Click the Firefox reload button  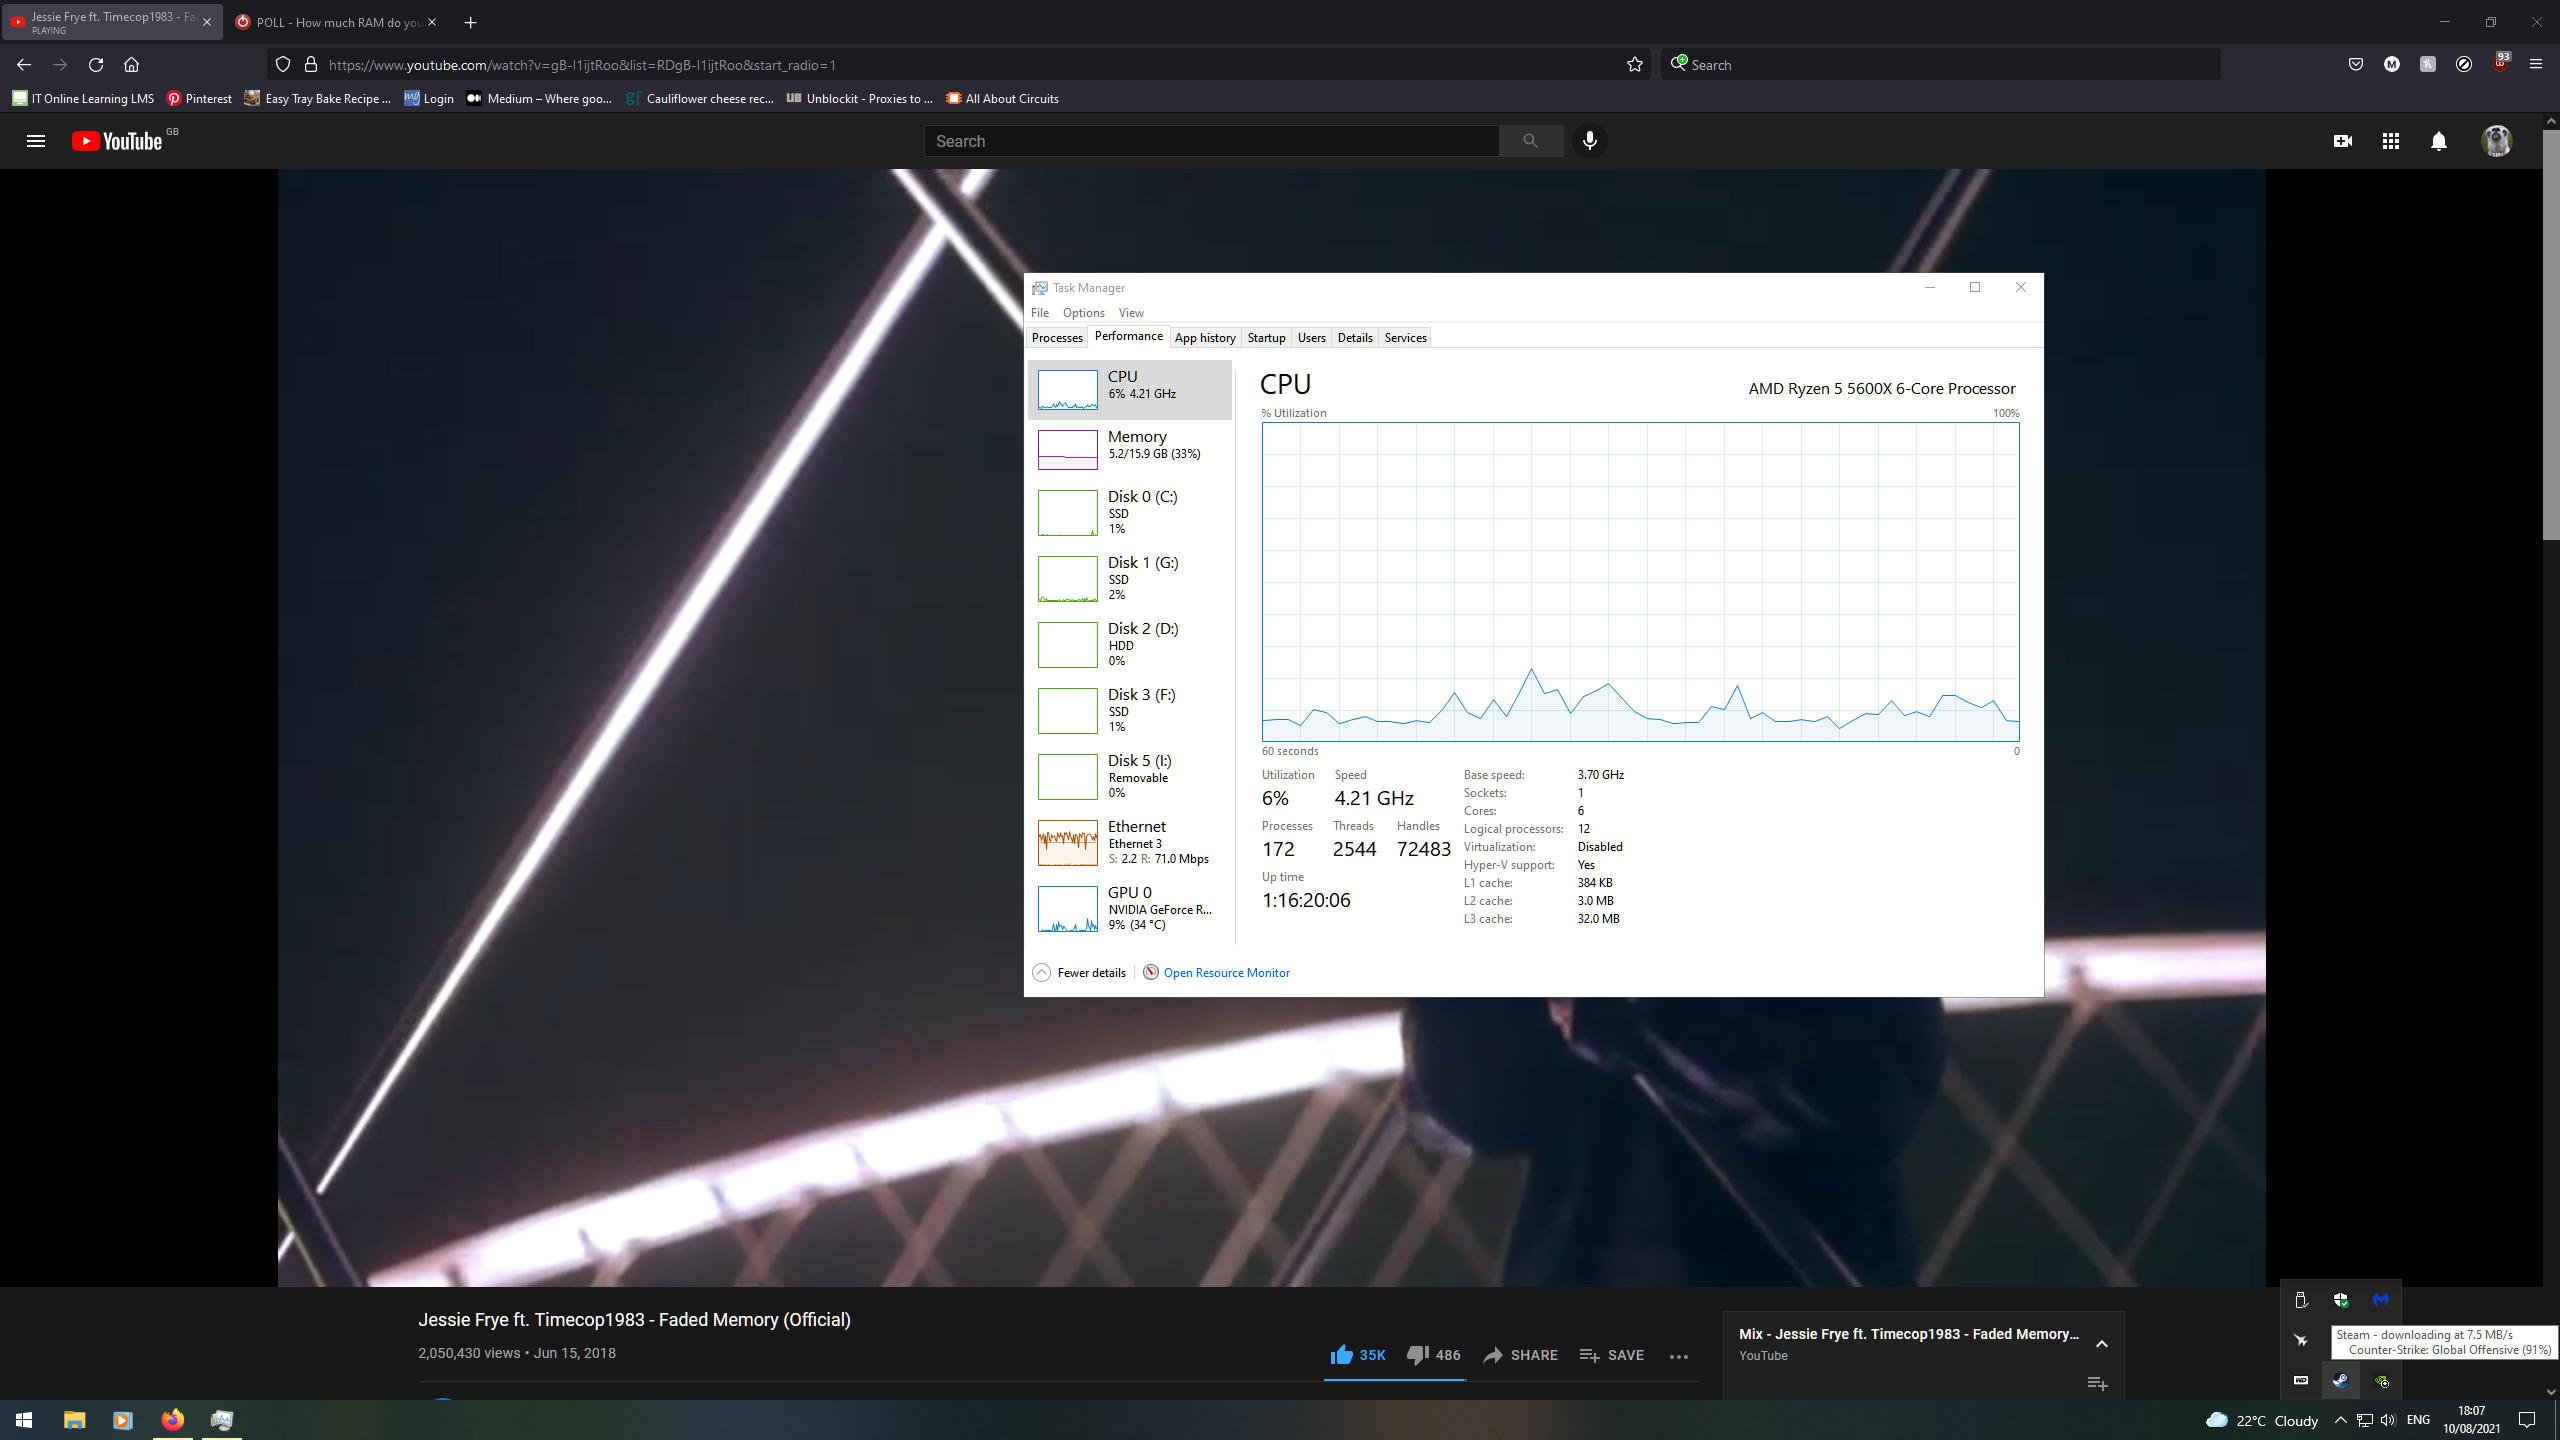96,65
